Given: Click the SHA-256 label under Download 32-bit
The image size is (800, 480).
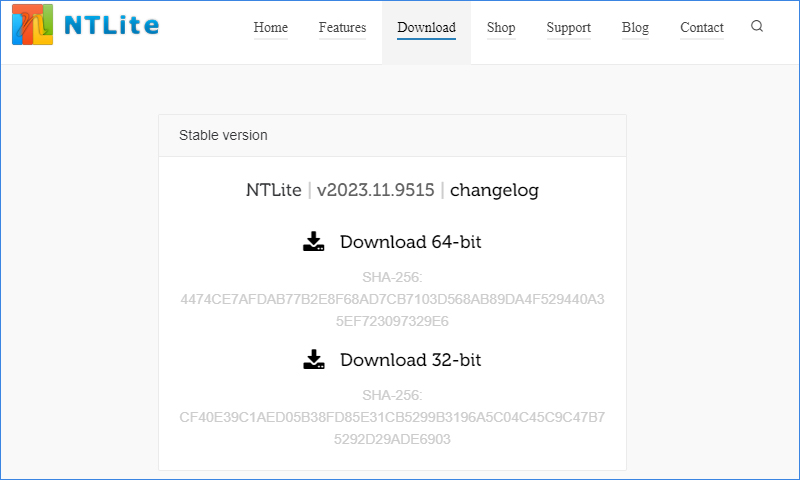Looking at the screenshot, I should click(x=392, y=395).
